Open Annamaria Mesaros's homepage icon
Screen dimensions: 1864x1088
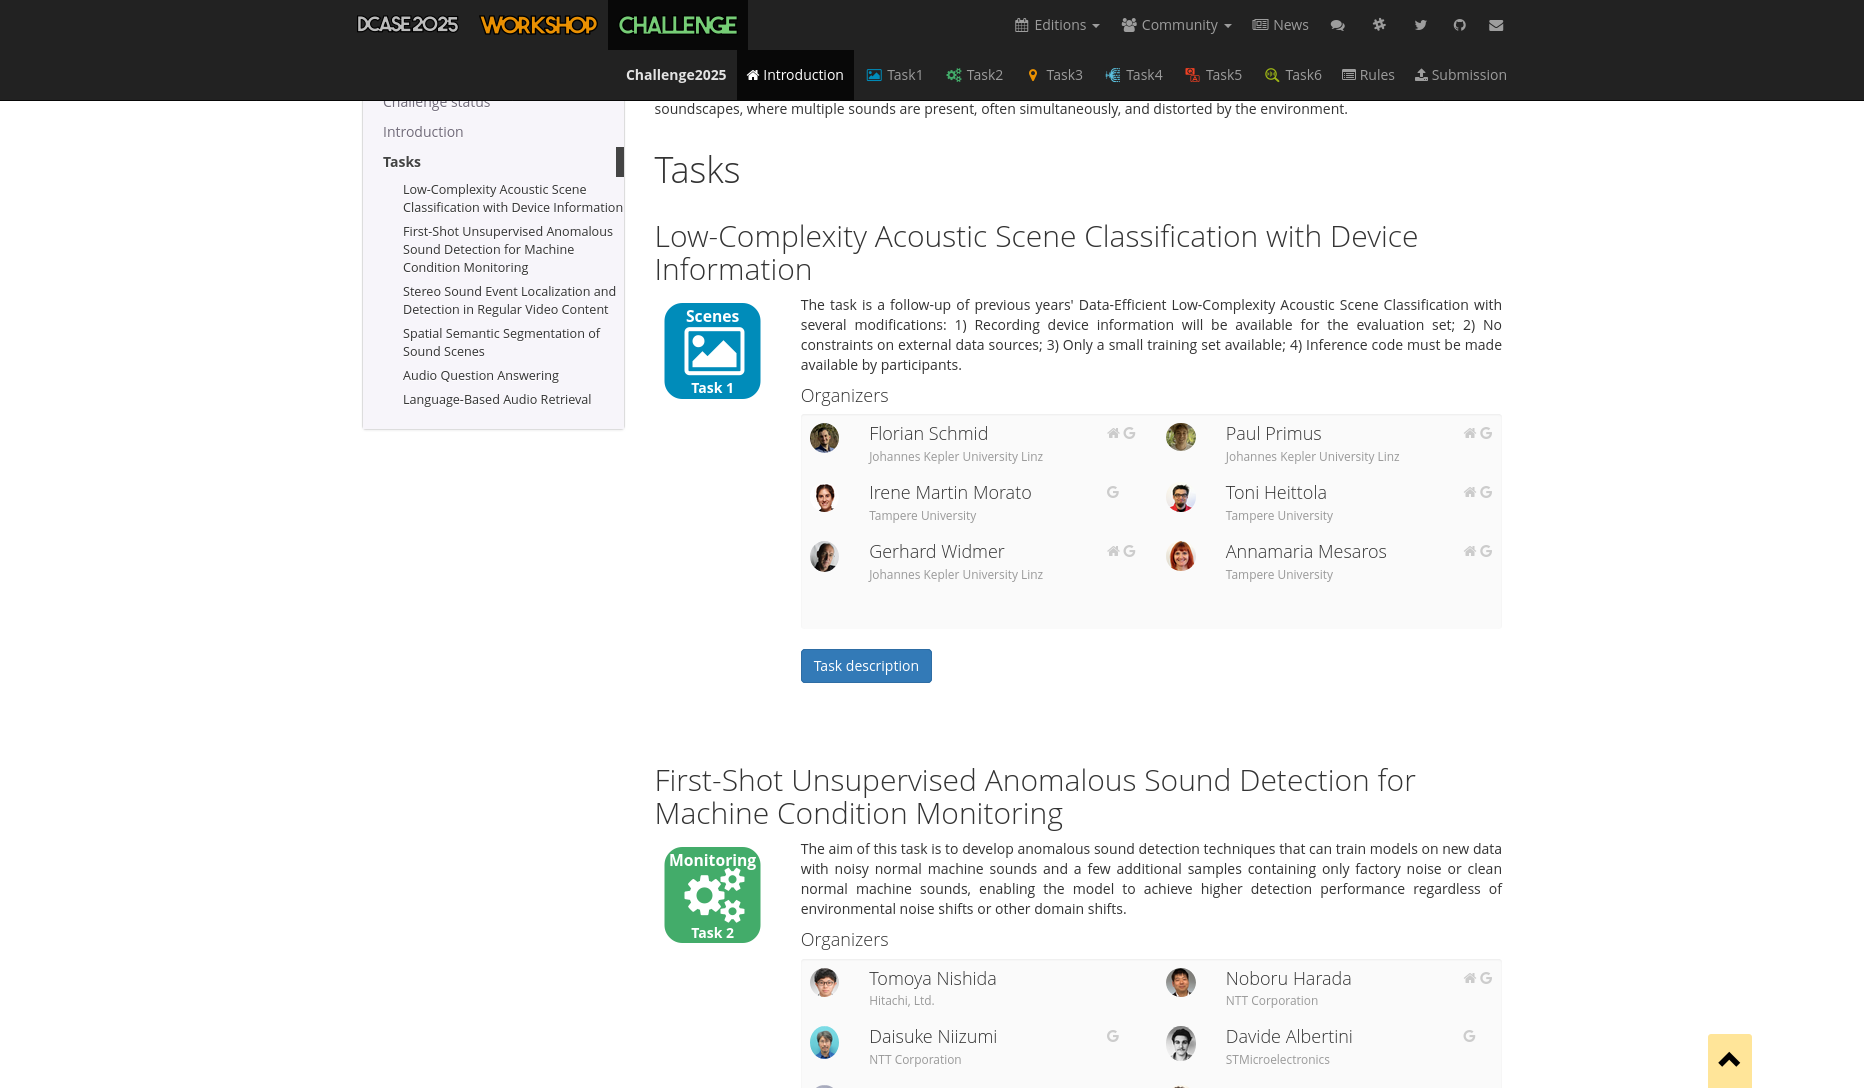click(1470, 551)
